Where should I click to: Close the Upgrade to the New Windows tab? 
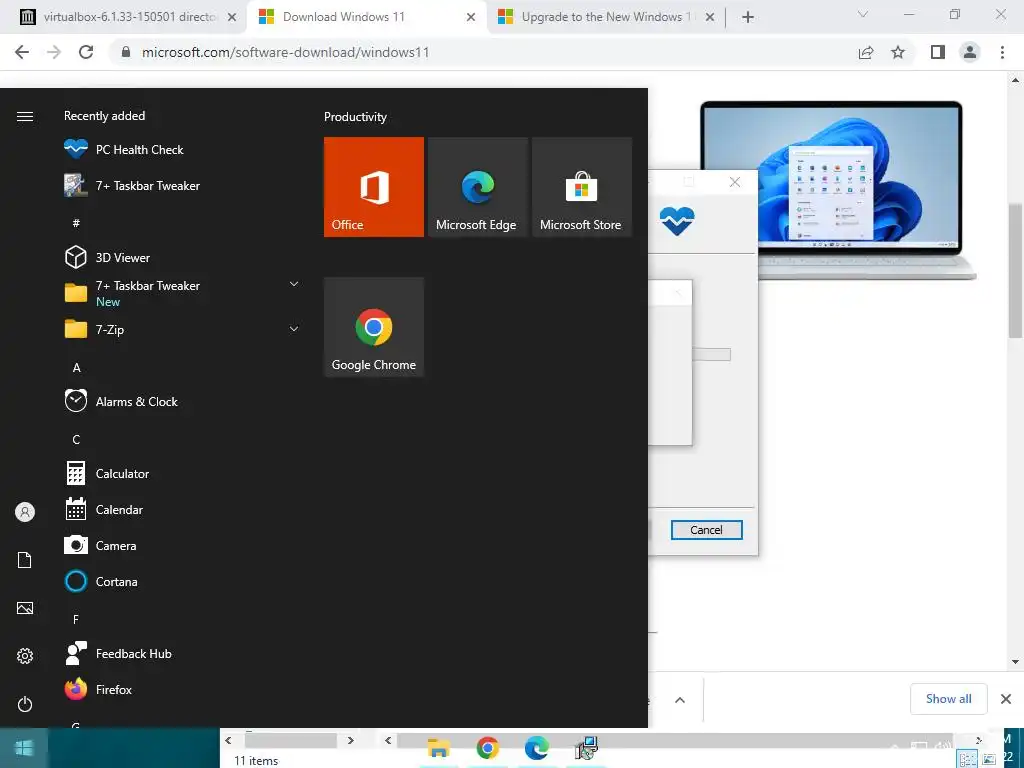click(710, 17)
